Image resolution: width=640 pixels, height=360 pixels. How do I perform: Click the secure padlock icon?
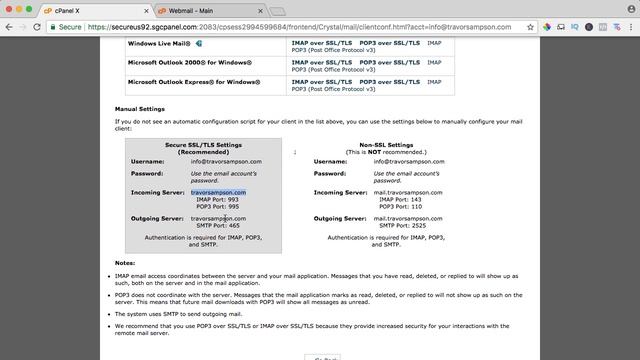click(53, 27)
